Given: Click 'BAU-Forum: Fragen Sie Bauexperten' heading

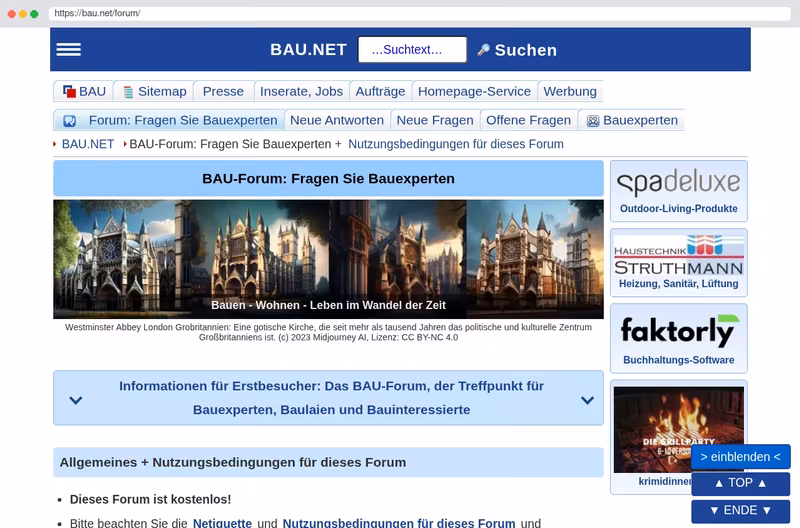Looking at the screenshot, I should coord(328,179).
